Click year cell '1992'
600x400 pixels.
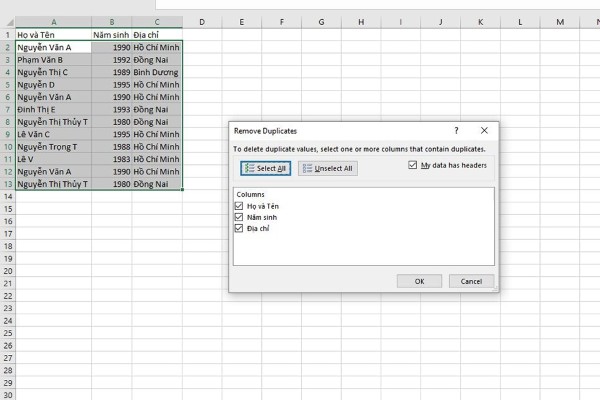(112, 60)
